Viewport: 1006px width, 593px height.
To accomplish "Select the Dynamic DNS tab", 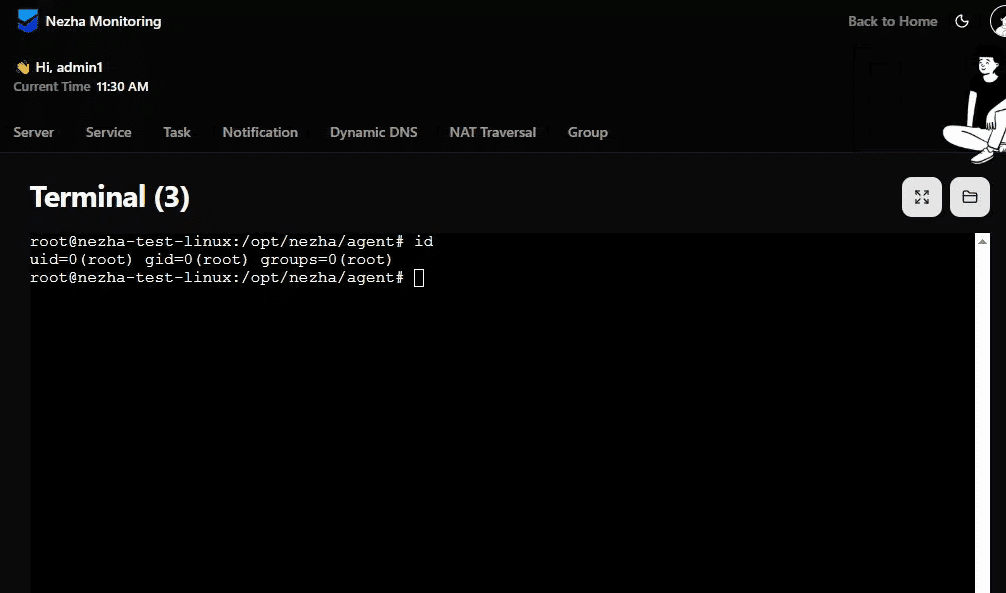I will pos(373,132).
